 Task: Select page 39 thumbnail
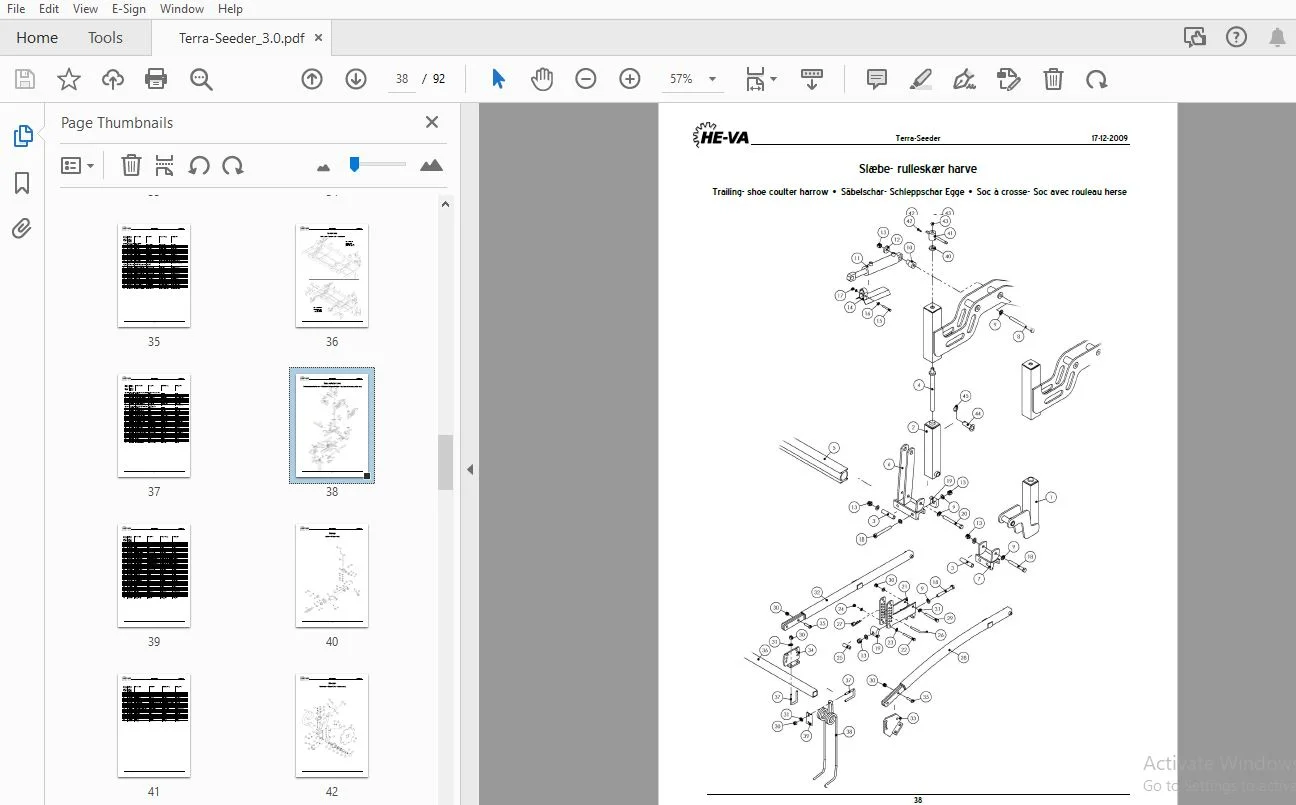(154, 575)
